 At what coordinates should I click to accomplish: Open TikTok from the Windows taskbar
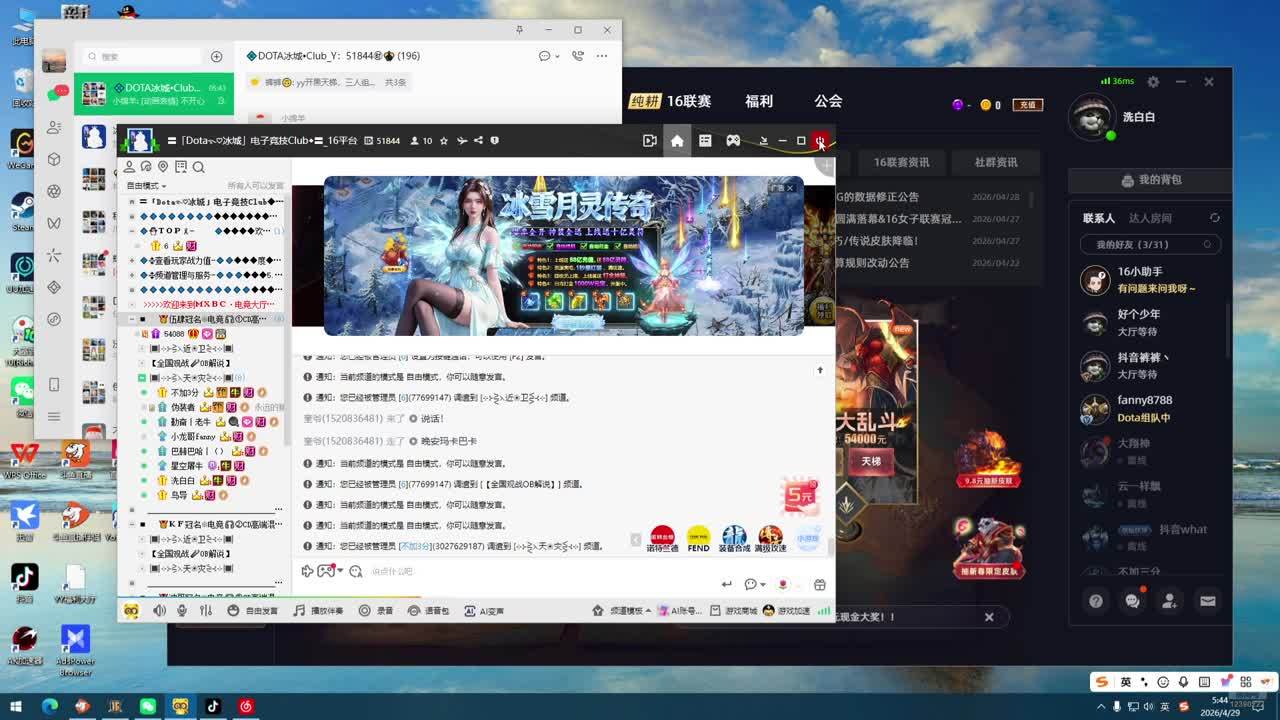(x=213, y=706)
